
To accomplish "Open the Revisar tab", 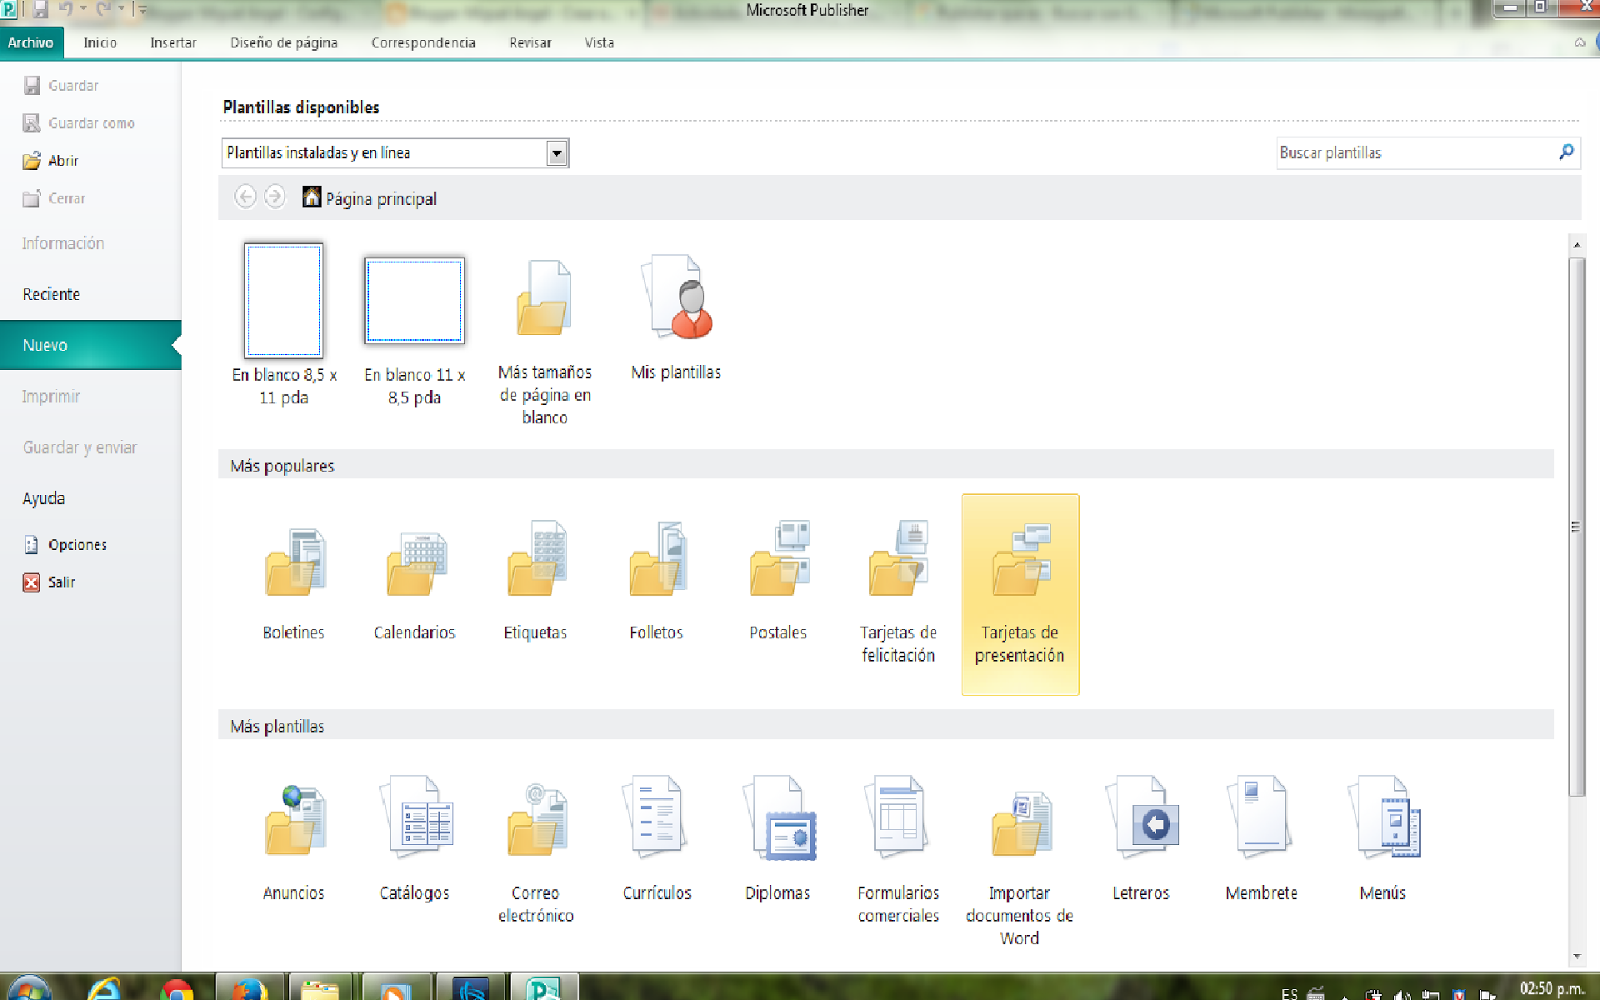I will (530, 43).
